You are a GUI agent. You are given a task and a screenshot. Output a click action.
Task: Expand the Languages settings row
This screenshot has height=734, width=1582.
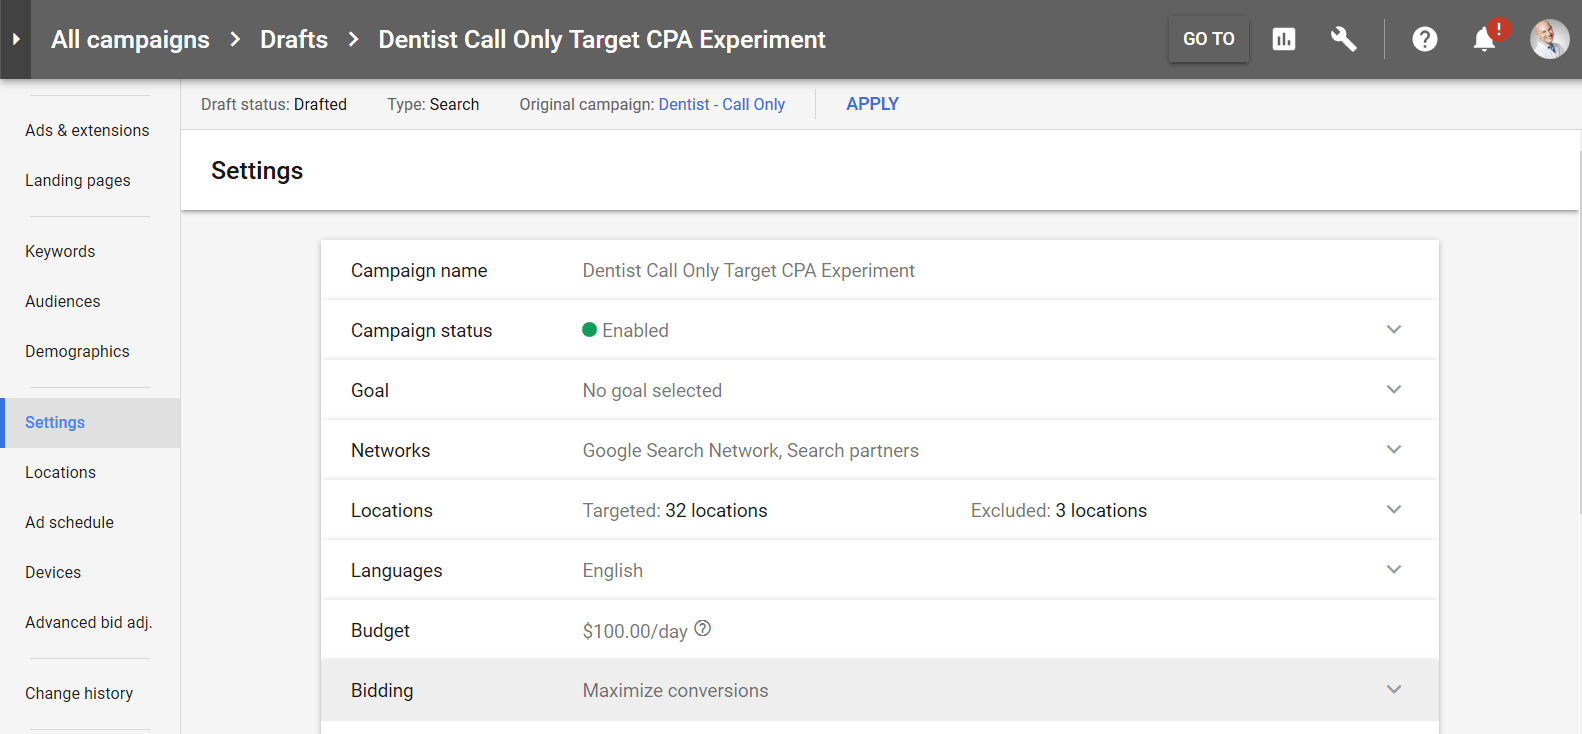tap(1394, 570)
